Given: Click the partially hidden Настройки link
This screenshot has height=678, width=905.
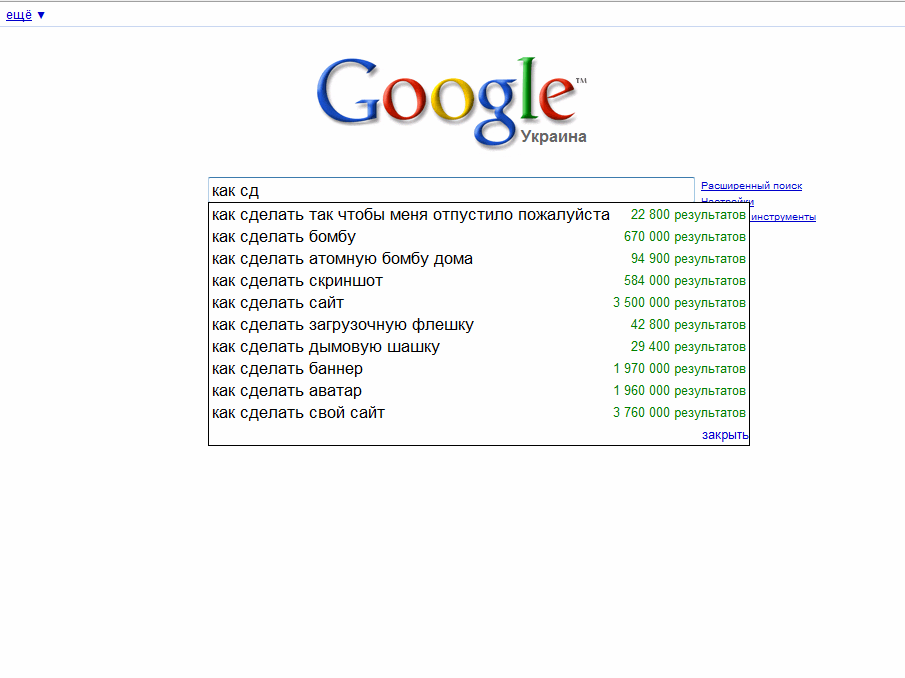Looking at the screenshot, I should pyautogui.click(x=727, y=200).
